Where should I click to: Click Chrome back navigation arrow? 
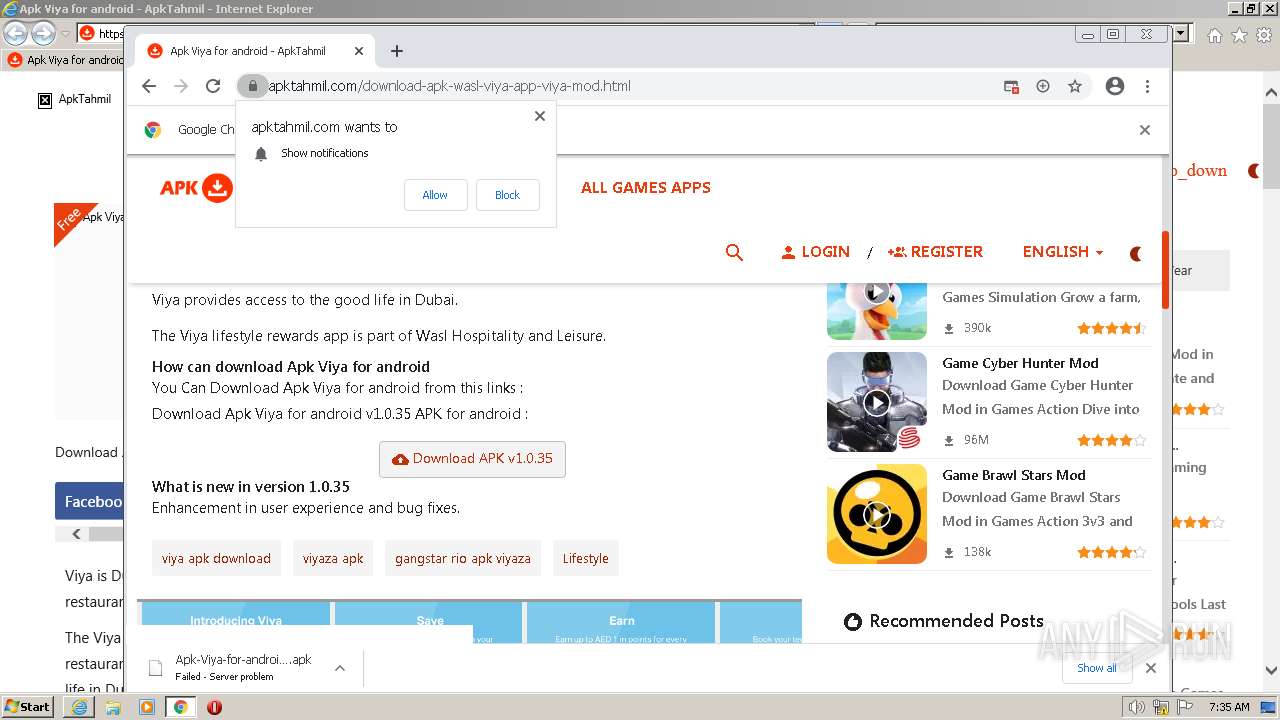[x=149, y=86]
